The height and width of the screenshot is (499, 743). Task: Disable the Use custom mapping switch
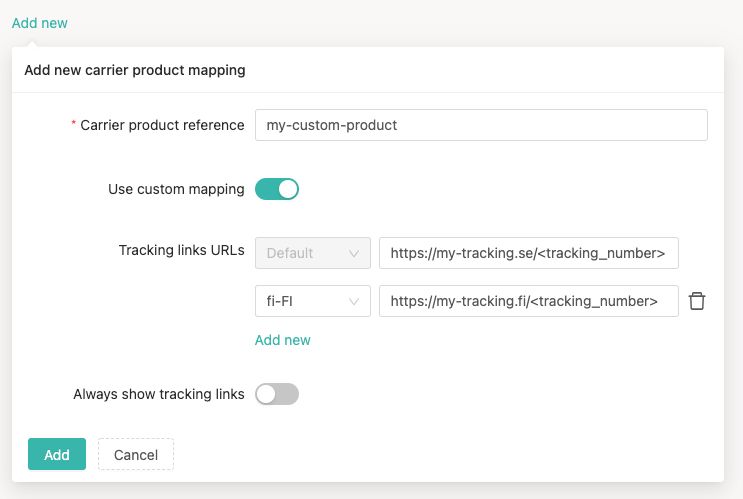pos(277,189)
